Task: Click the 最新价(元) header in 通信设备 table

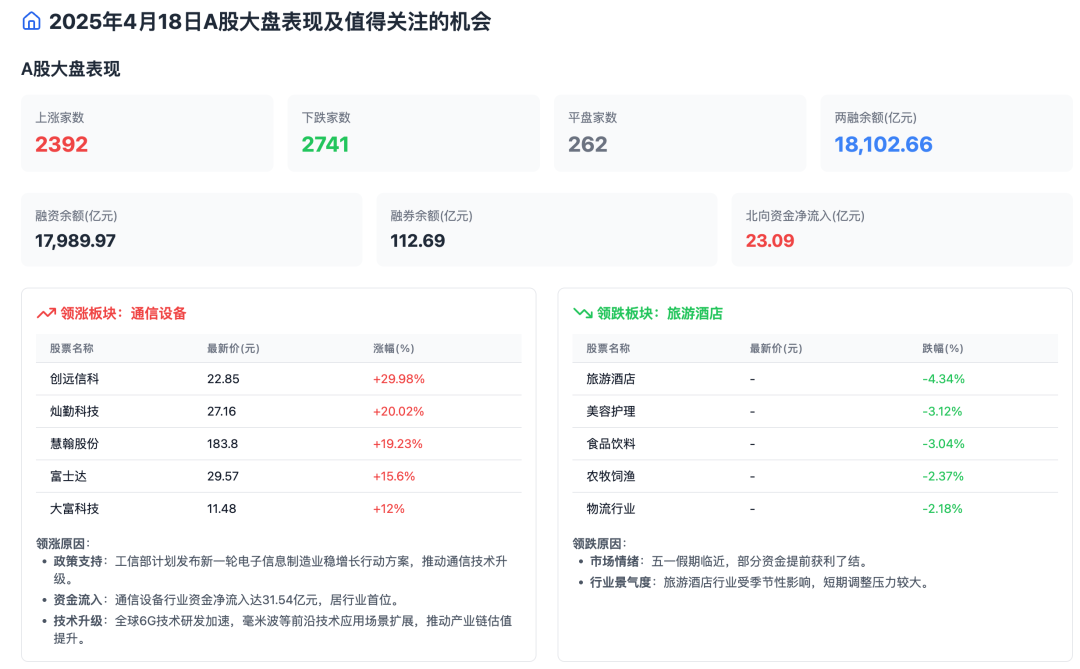Action: click(x=233, y=349)
